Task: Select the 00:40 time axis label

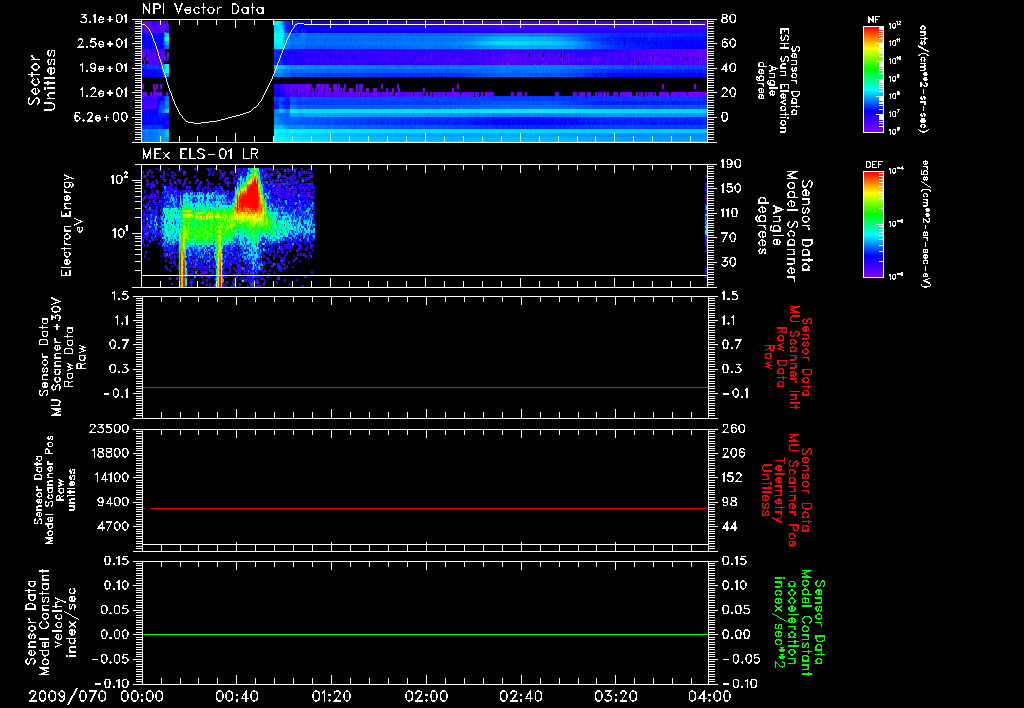Action: click(236, 696)
